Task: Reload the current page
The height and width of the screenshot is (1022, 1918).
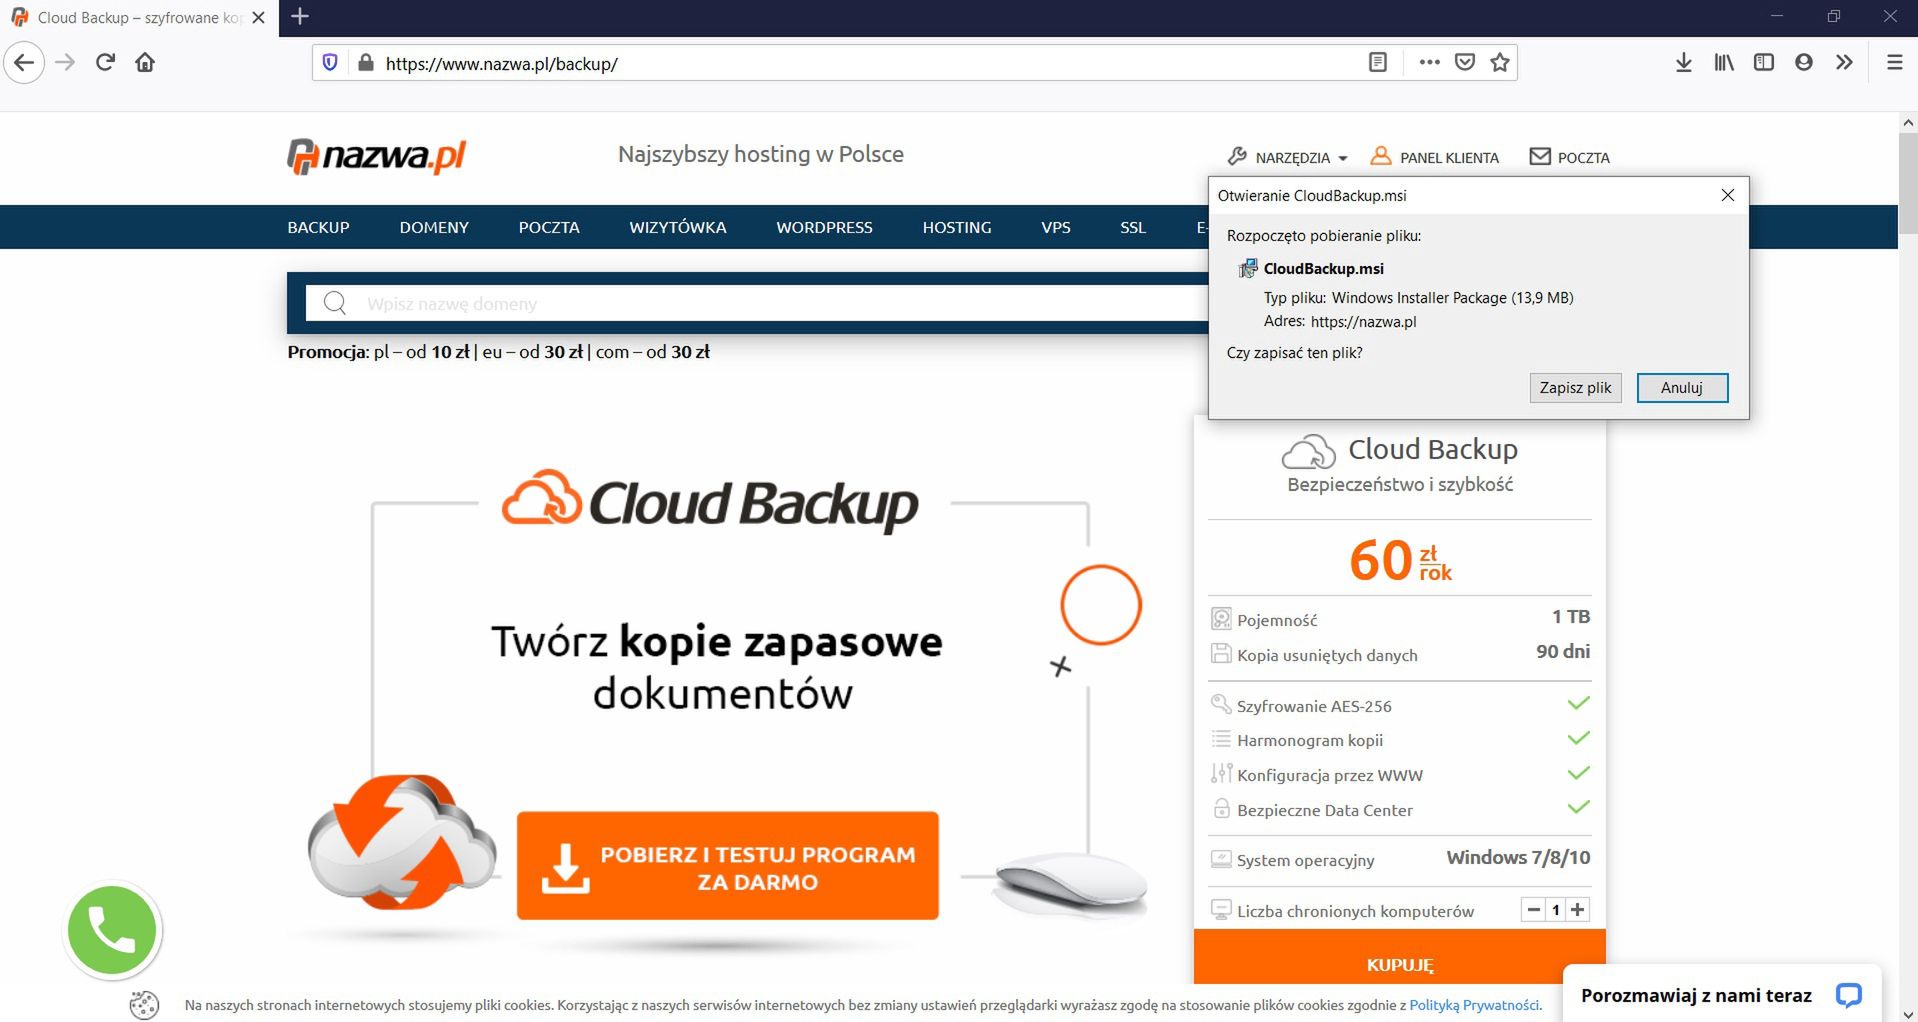Action: [x=105, y=63]
